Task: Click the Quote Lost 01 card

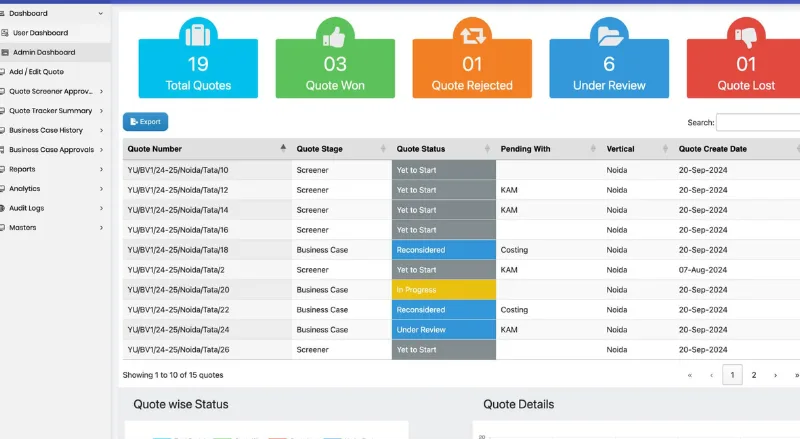Action: (743, 68)
